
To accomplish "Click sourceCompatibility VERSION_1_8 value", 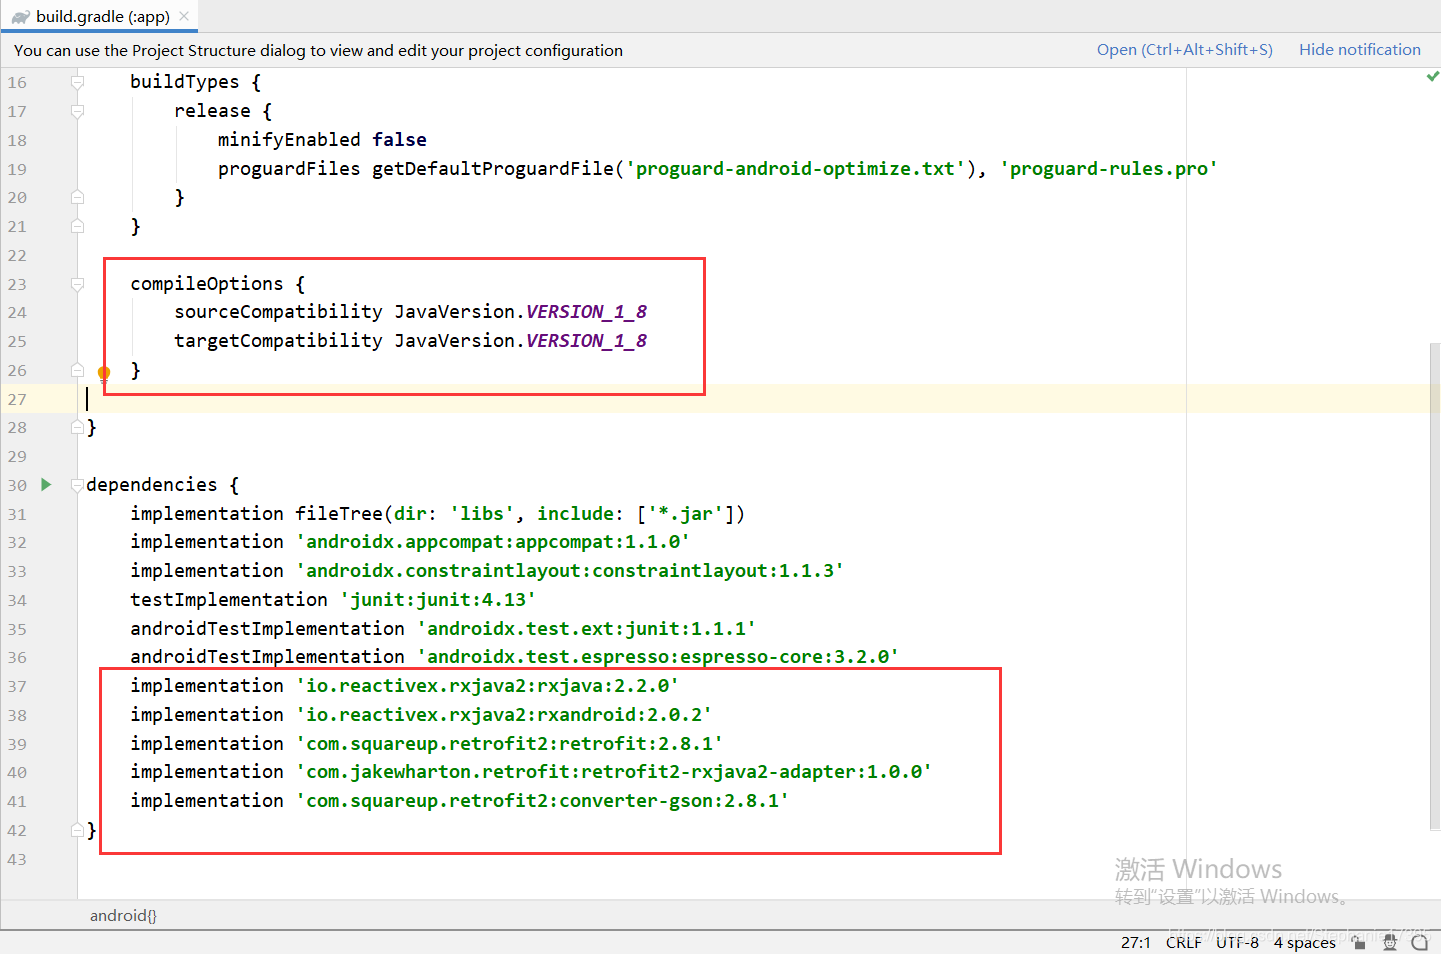I will (586, 312).
